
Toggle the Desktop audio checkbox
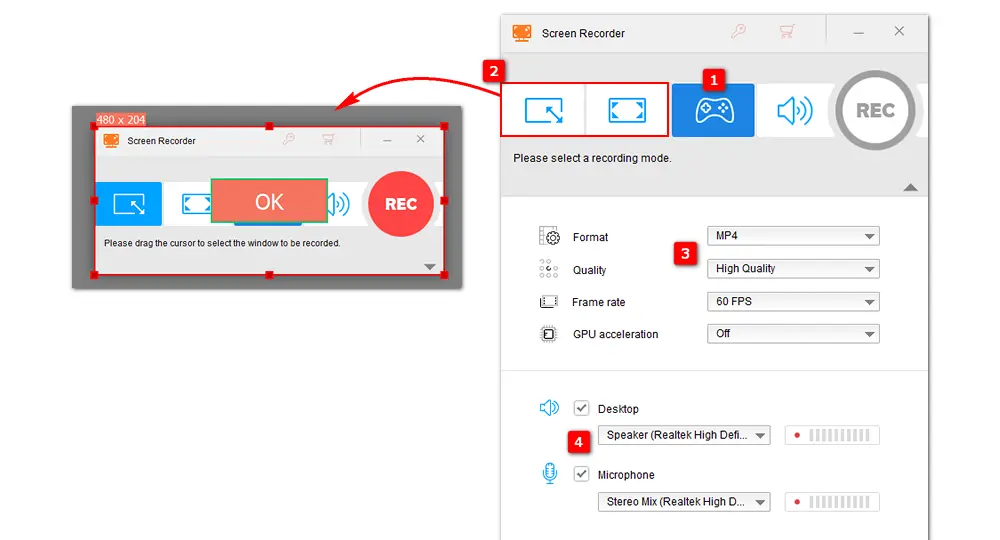pyautogui.click(x=581, y=408)
